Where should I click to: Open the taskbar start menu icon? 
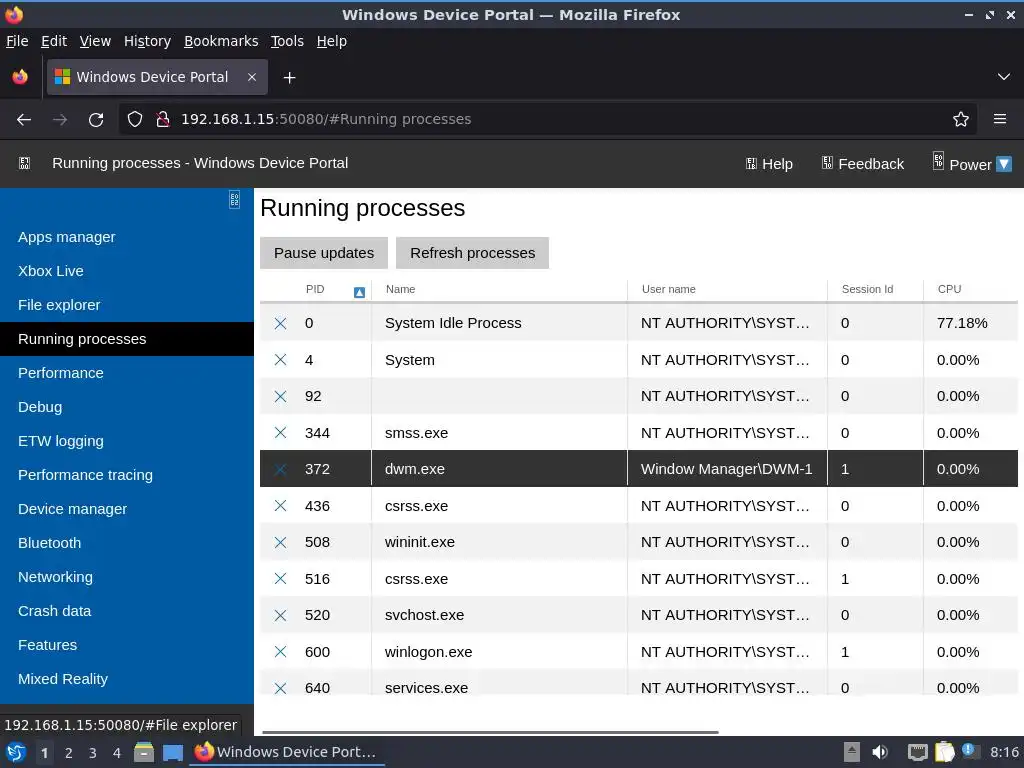click(16, 752)
